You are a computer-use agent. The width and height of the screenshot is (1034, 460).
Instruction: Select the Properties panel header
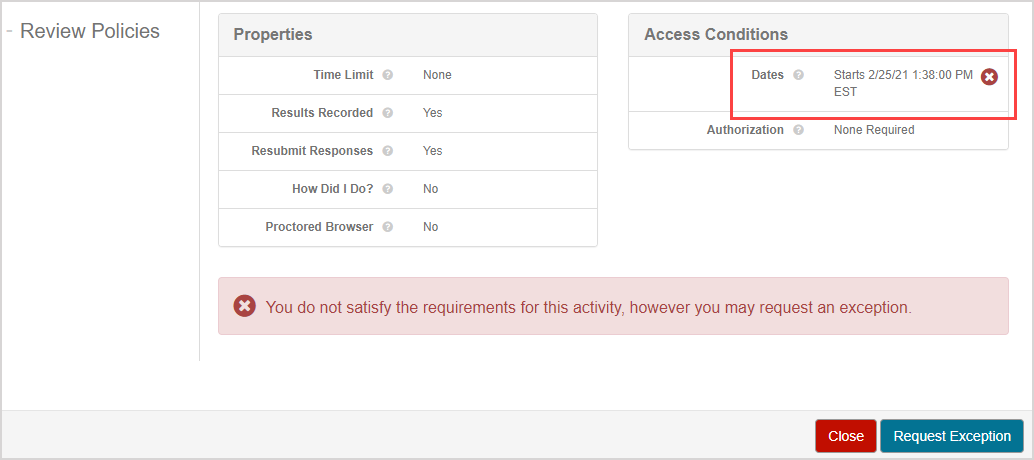pyautogui.click(x=273, y=34)
